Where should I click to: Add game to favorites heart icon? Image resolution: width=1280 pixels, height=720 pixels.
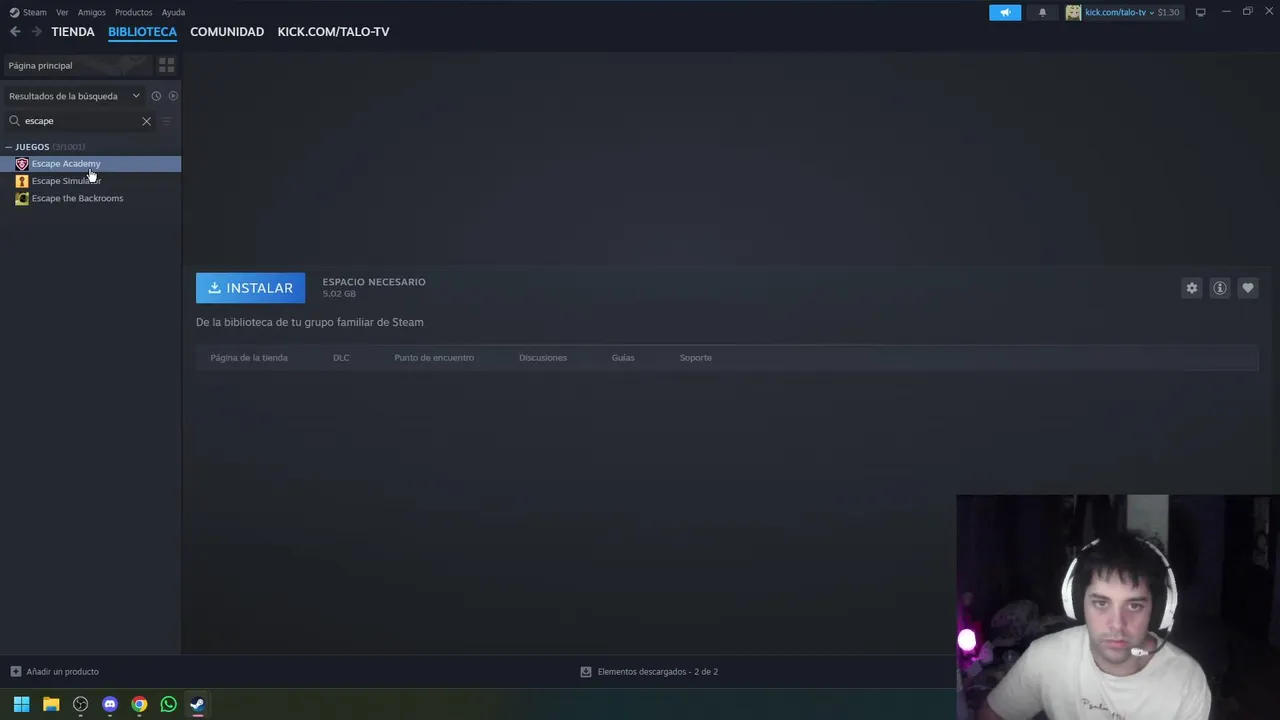(x=1247, y=288)
